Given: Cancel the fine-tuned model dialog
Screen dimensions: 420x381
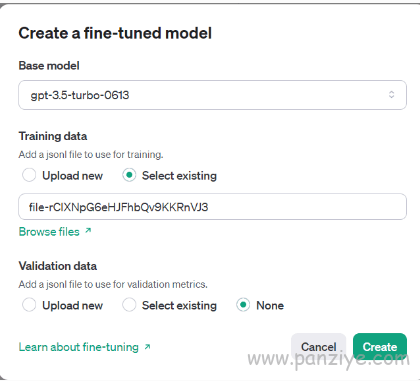Looking at the screenshot, I should point(318,347).
